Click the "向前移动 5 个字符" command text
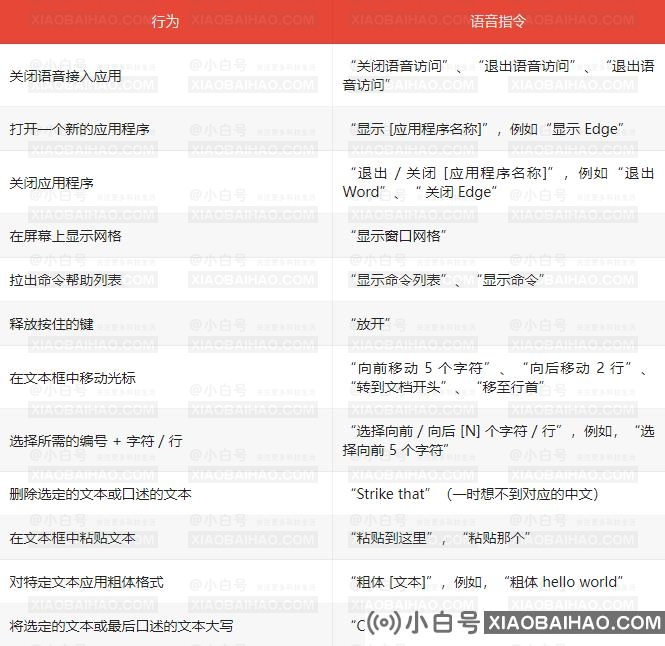Screen dimensions: 665x646 (x=420, y=368)
